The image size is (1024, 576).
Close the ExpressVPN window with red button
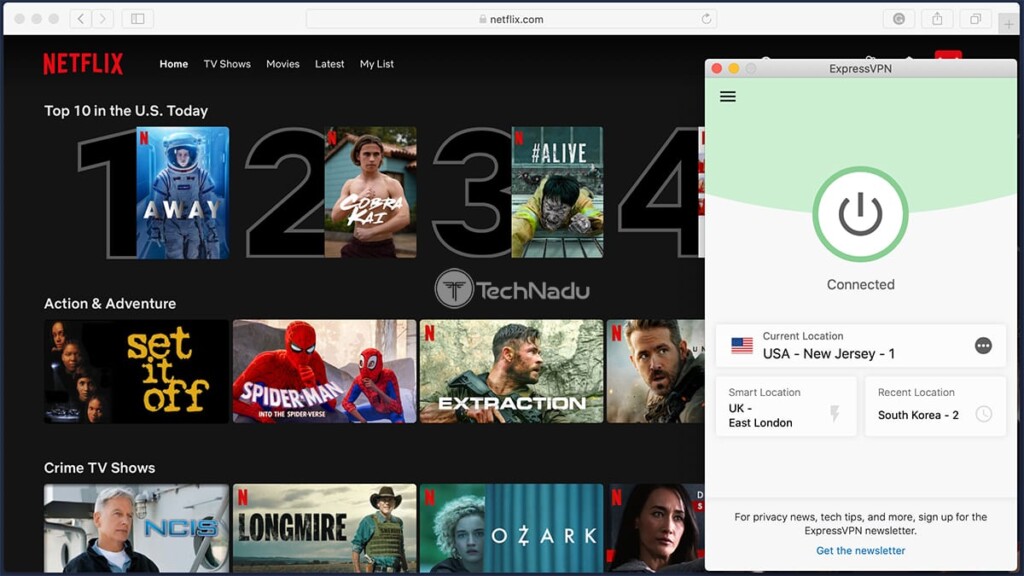pyautogui.click(x=716, y=69)
